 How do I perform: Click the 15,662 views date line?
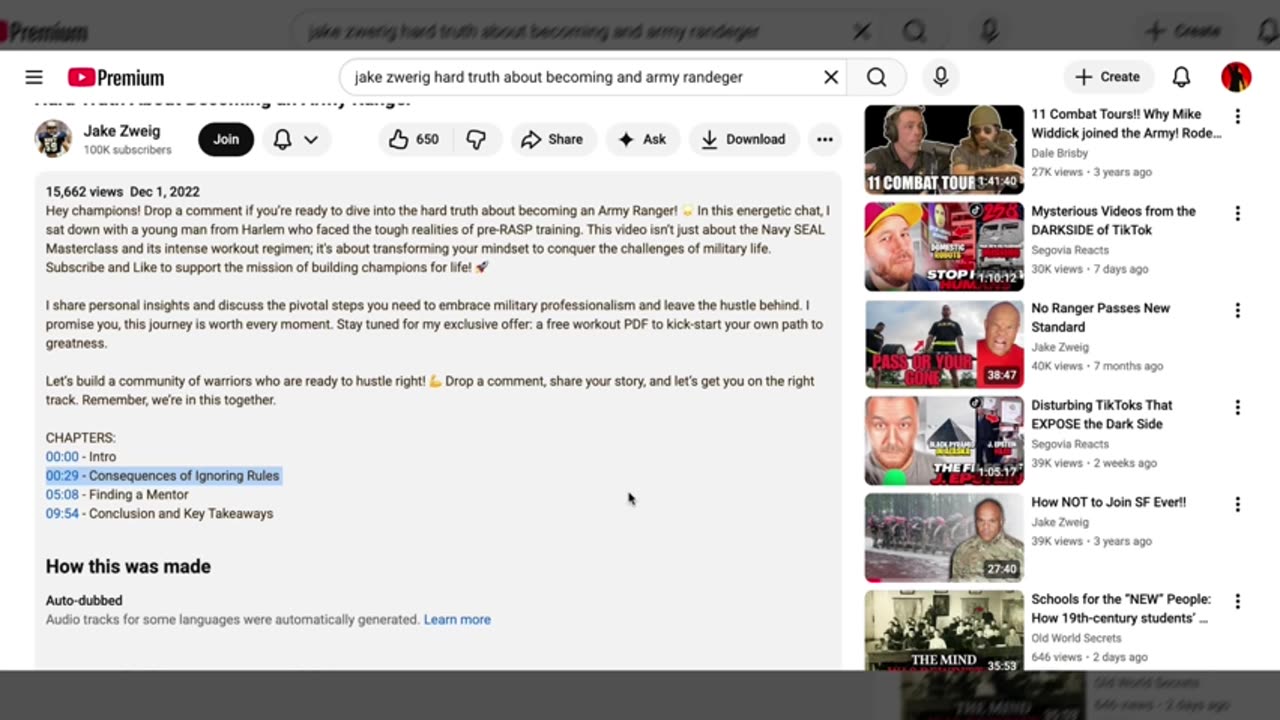122,192
